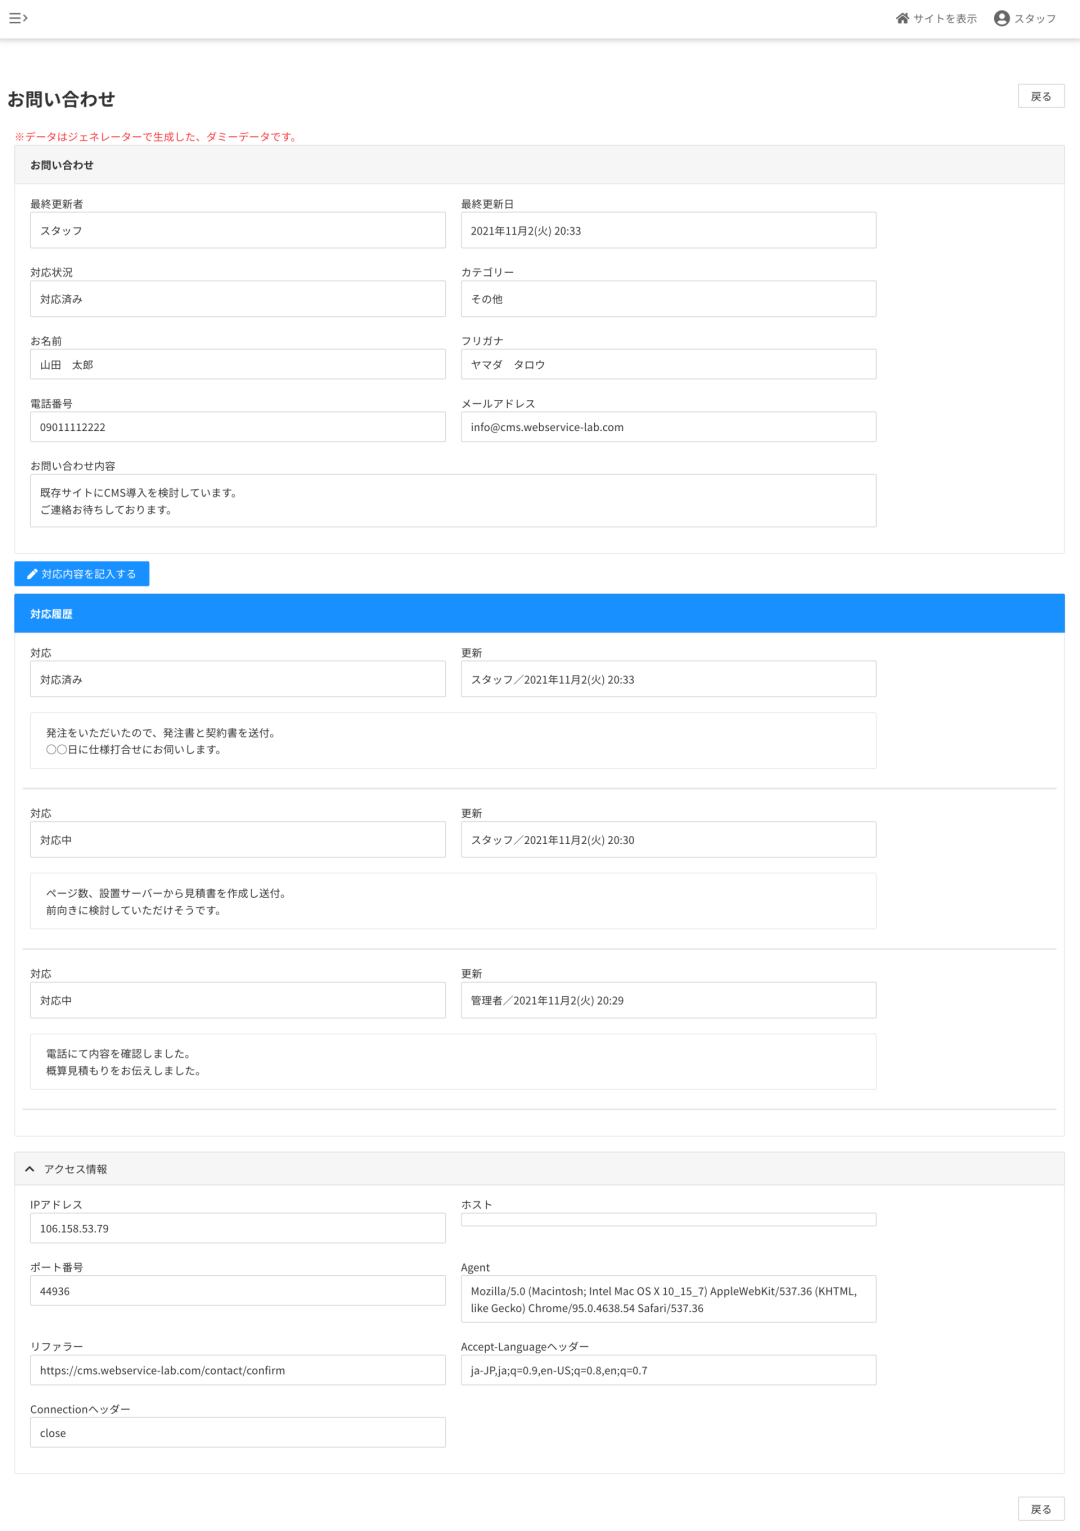Select the サイトを表示 link in the header

click(x=944, y=17)
